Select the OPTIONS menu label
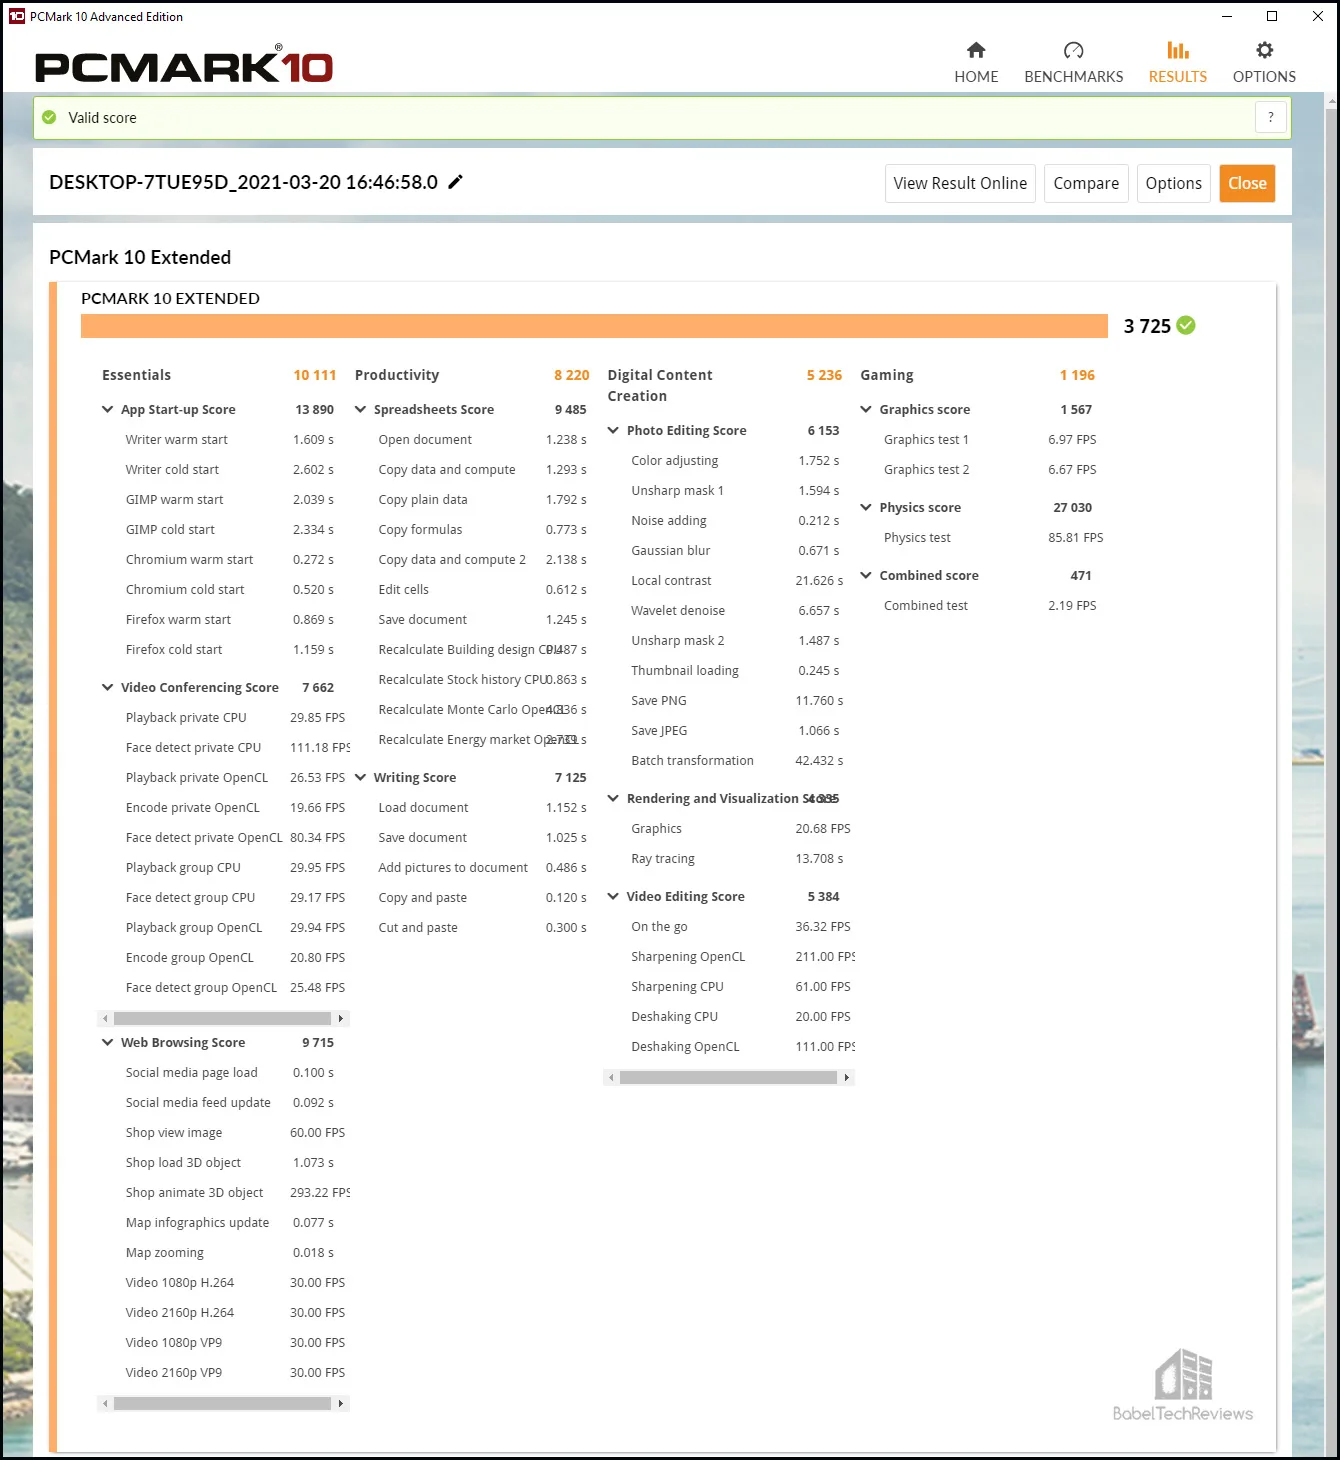This screenshot has height=1460, width=1340. [x=1264, y=77]
